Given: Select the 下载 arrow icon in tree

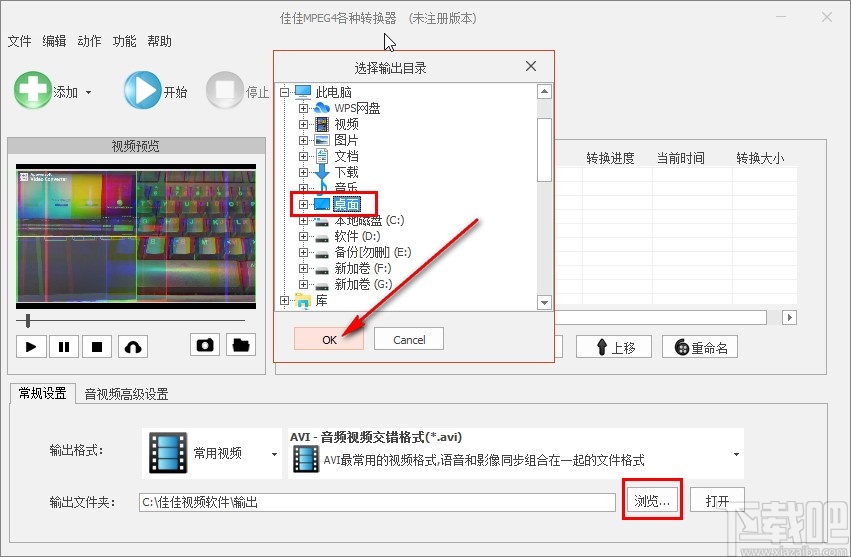Looking at the screenshot, I should (322, 172).
